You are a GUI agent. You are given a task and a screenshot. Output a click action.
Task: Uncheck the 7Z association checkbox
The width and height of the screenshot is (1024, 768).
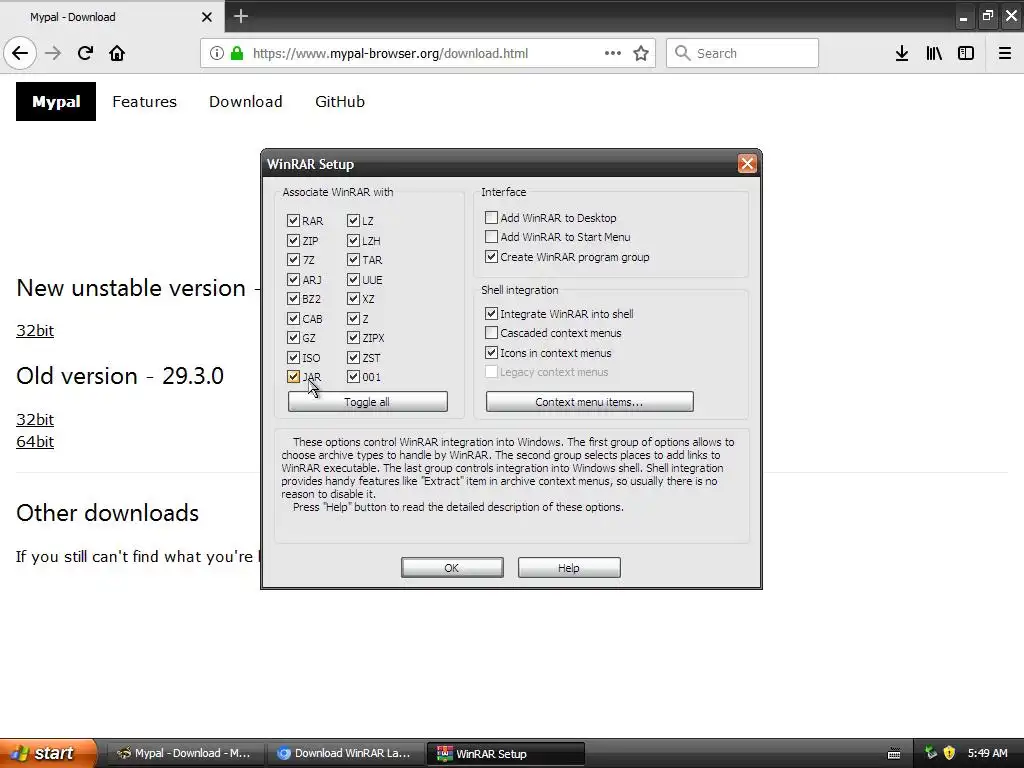point(293,259)
